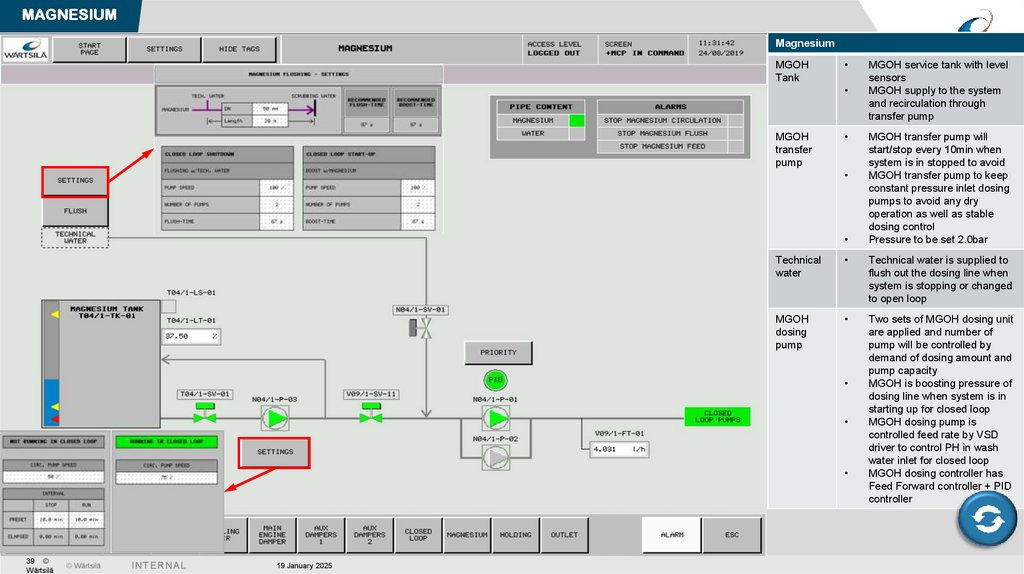Click the blue magnesium tank level bar

[51, 403]
